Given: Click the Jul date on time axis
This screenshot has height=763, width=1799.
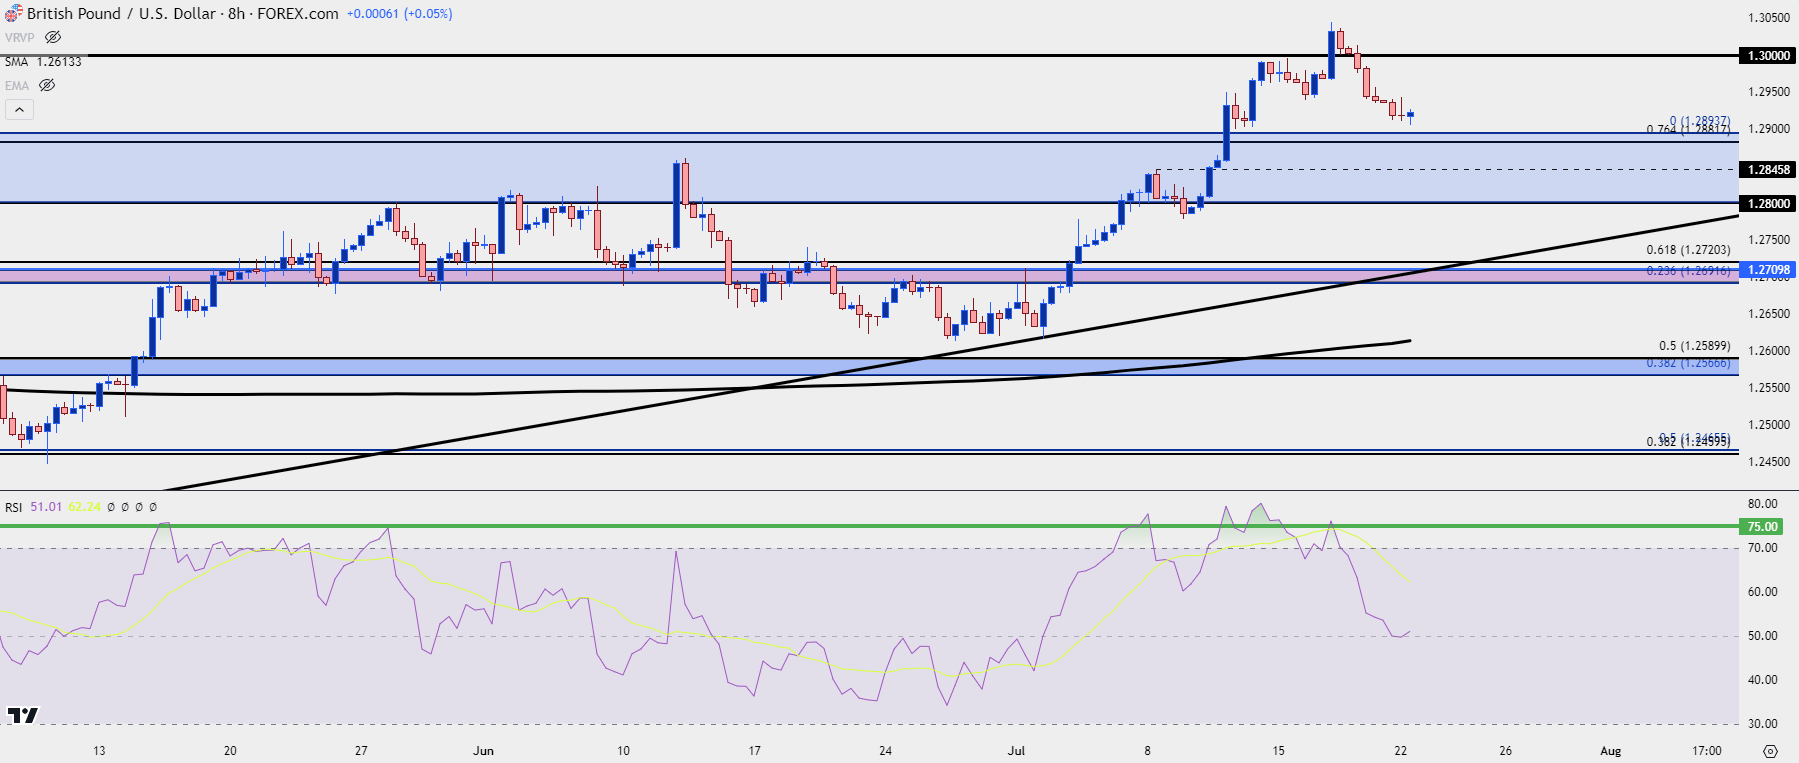Looking at the screenshot, I should (x=1016, y=750).
